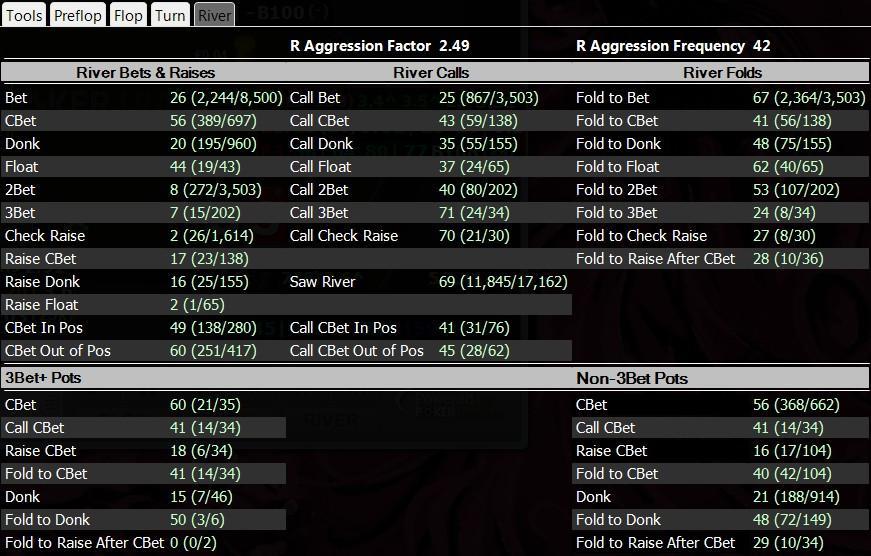Click Call Bet value 25 (867/3,503)
871x556 pixels.
point(488,98)
